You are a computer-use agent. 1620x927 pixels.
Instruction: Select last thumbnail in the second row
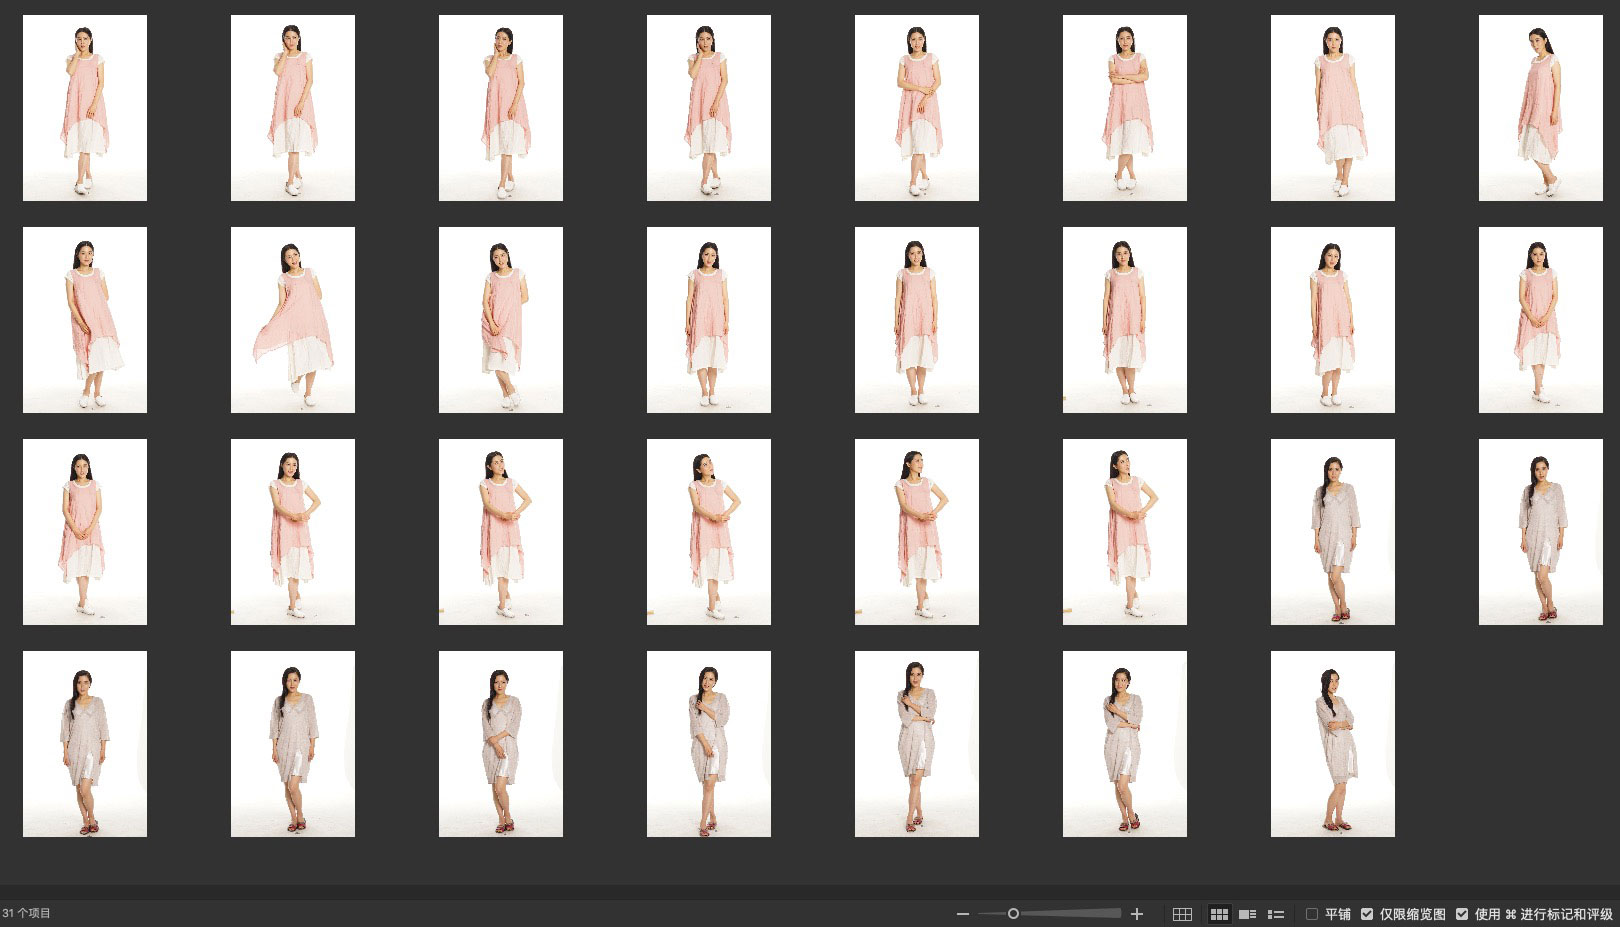1540,320
